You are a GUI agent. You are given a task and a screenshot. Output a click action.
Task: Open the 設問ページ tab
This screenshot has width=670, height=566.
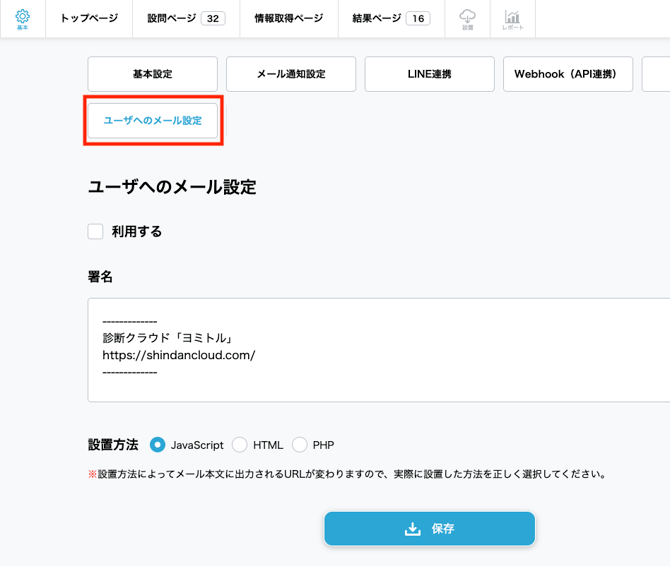pos(186,18)
